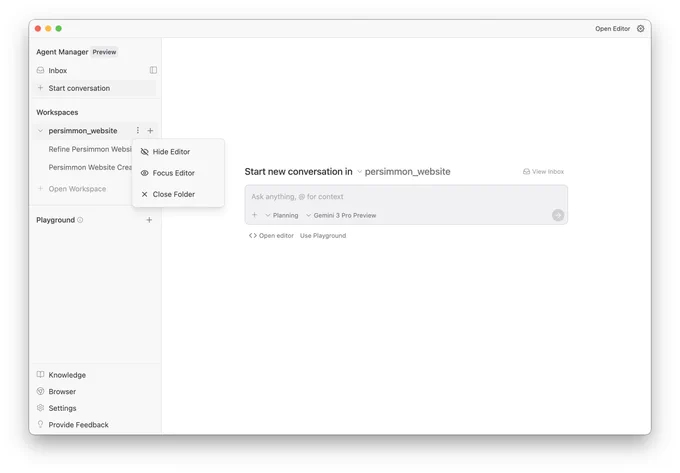Click the Open editor link below prompt

271,236
